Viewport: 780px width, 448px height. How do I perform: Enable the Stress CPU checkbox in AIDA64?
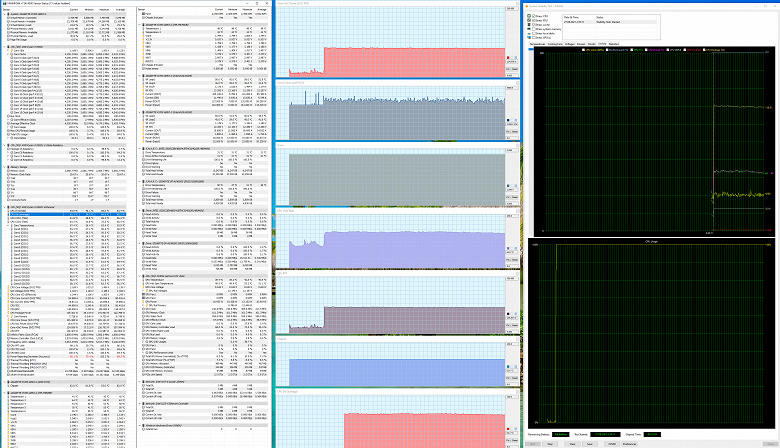pos(534,16)
